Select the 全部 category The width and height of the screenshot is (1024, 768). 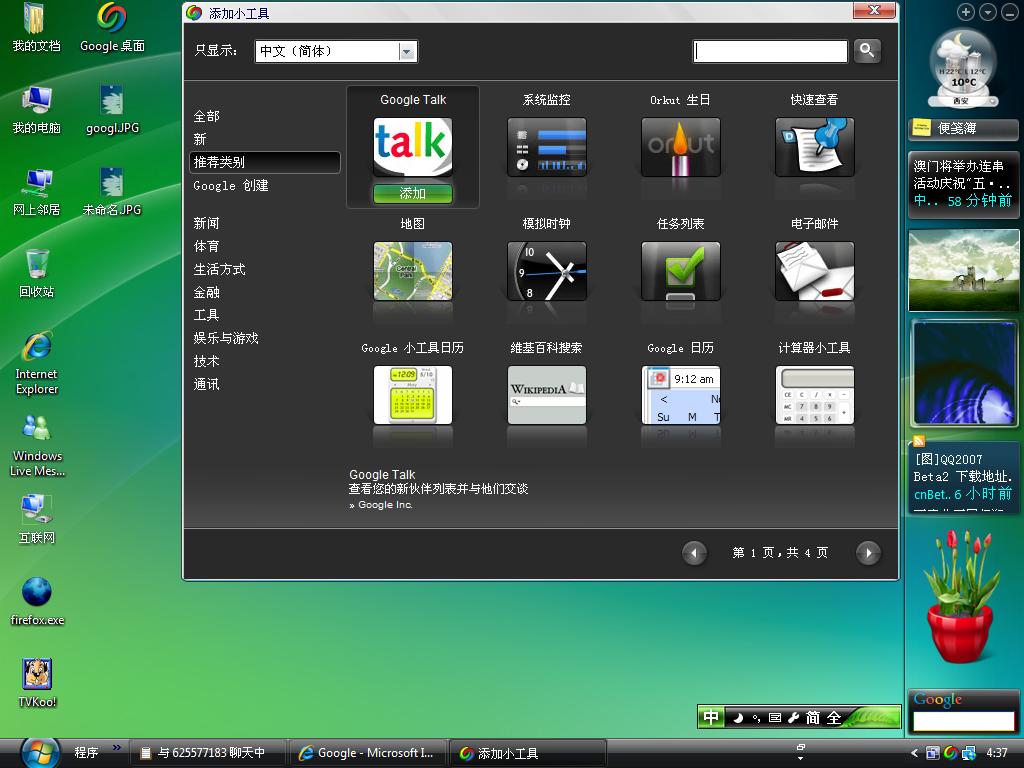point(207,116)
